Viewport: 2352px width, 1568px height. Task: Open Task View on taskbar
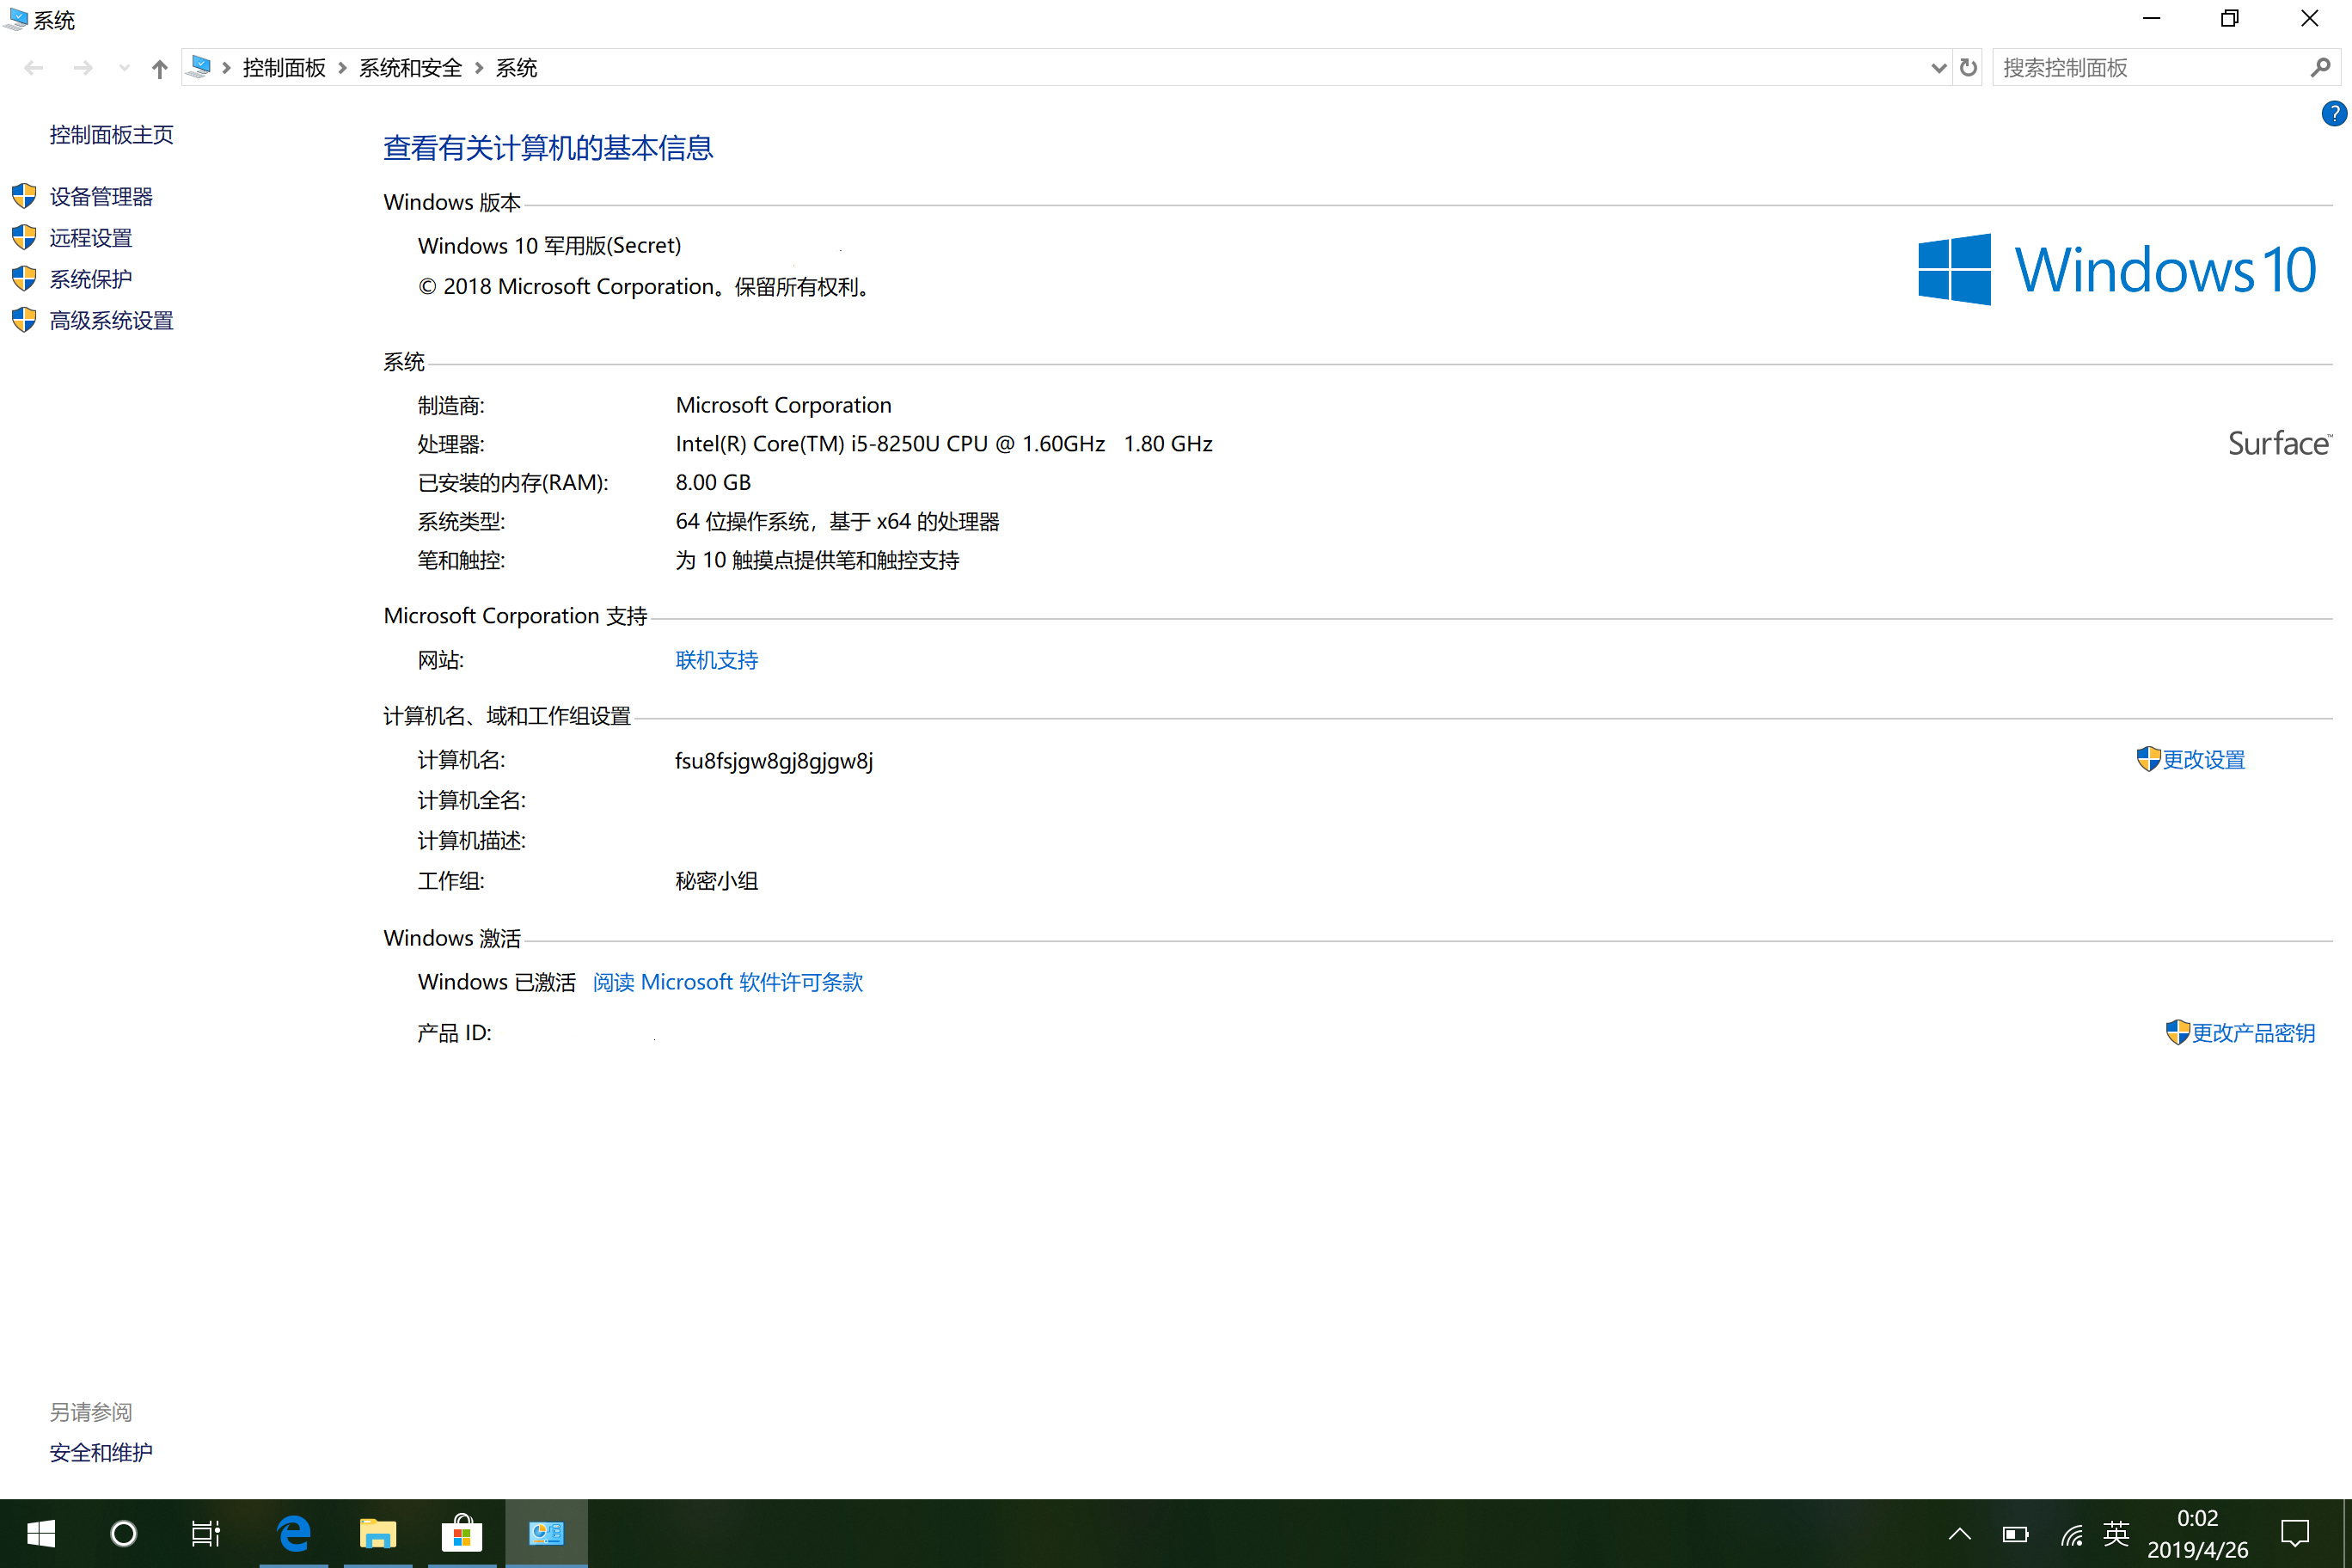(205, 1533)
